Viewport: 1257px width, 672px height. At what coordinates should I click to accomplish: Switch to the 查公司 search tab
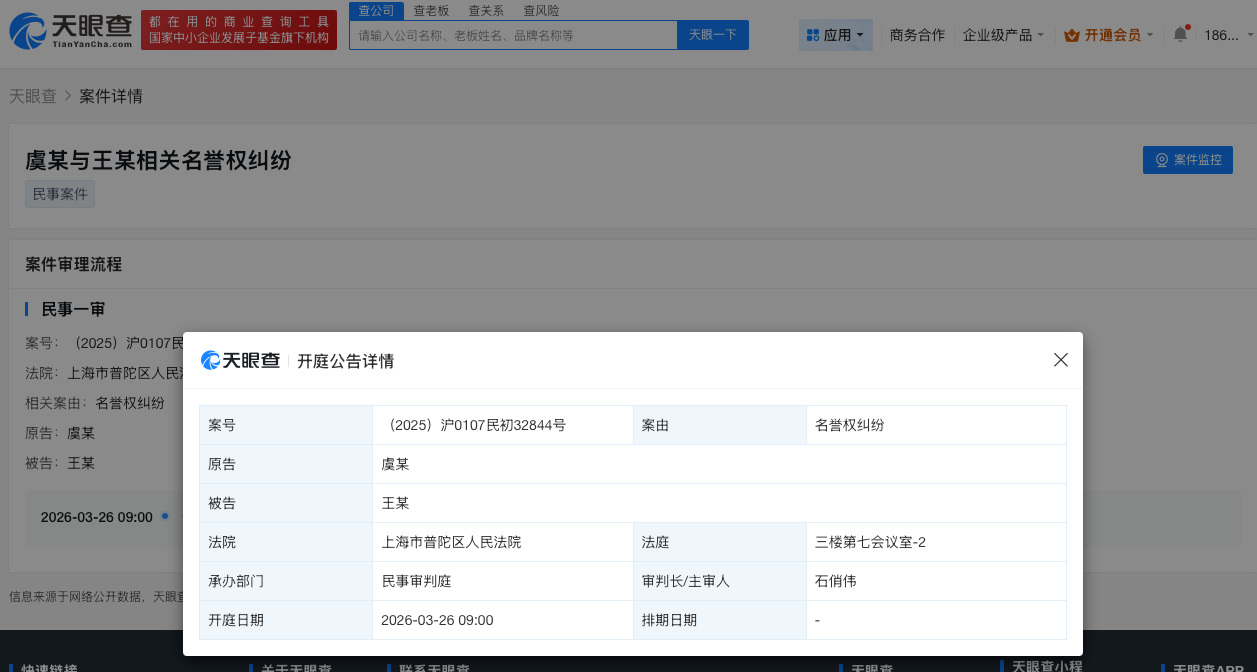click(376, 10)
